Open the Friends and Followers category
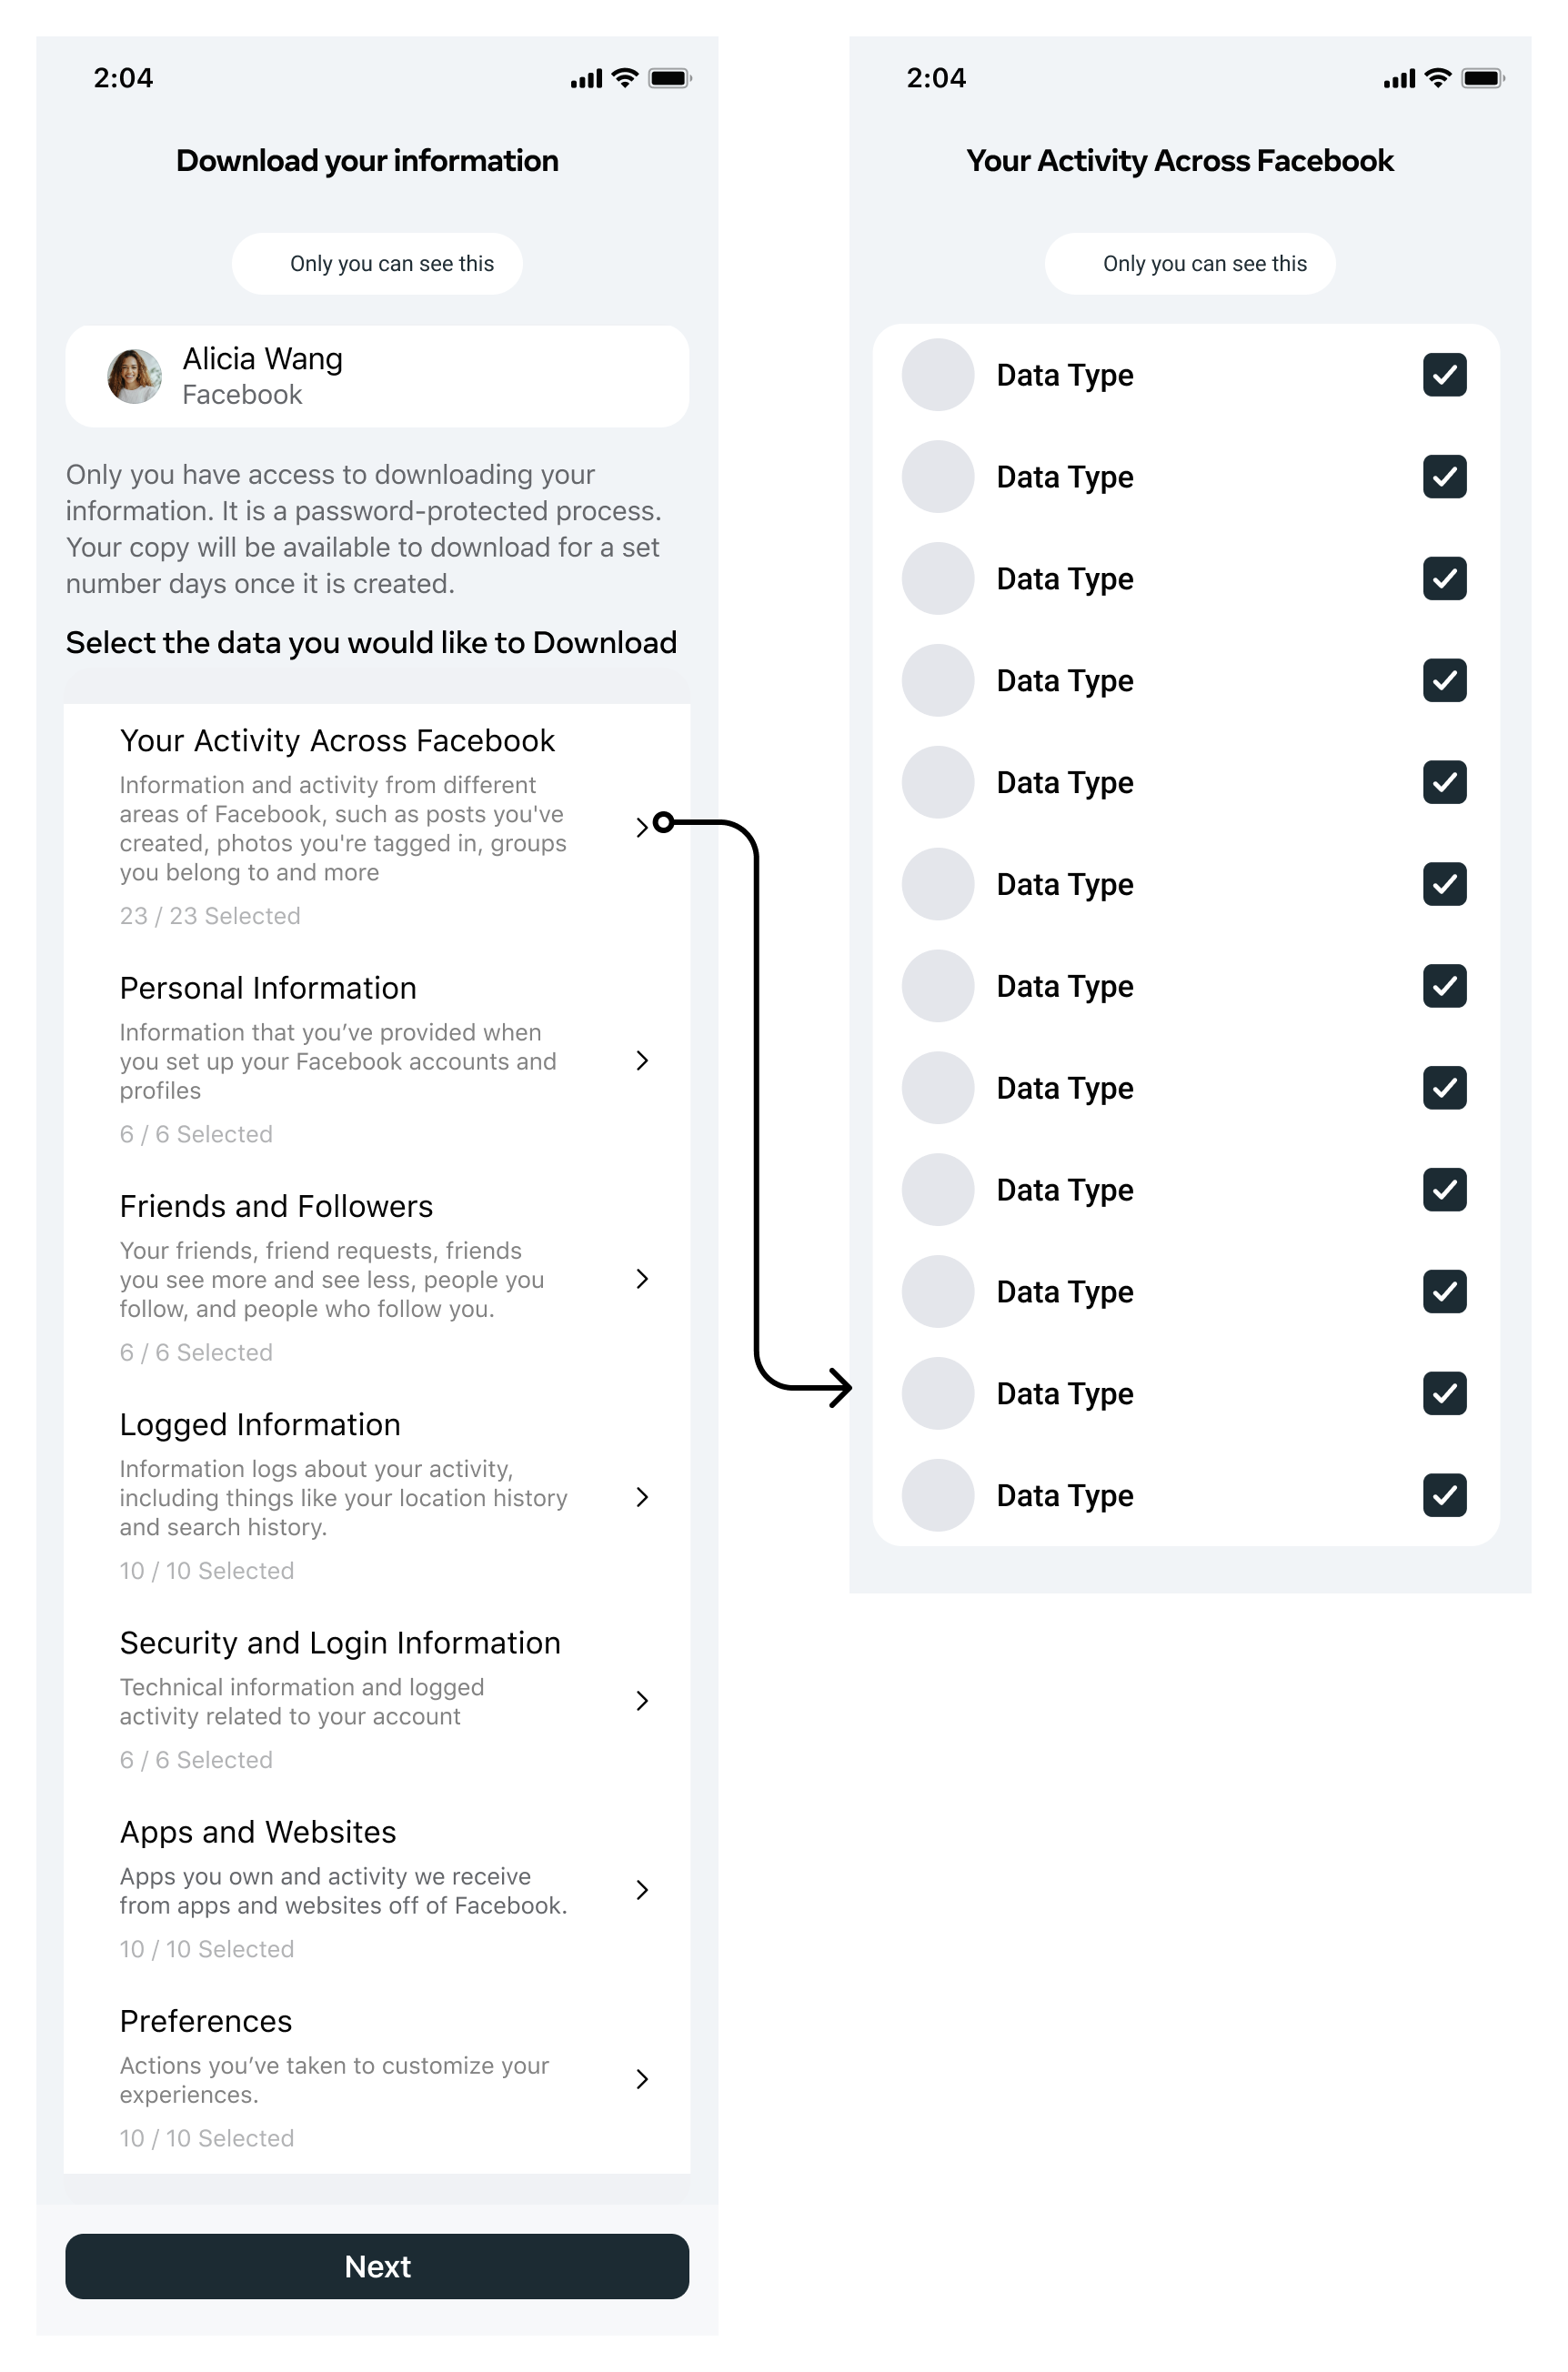1568x2372 pixels. pyautogui.click(x=276, y=1206)
